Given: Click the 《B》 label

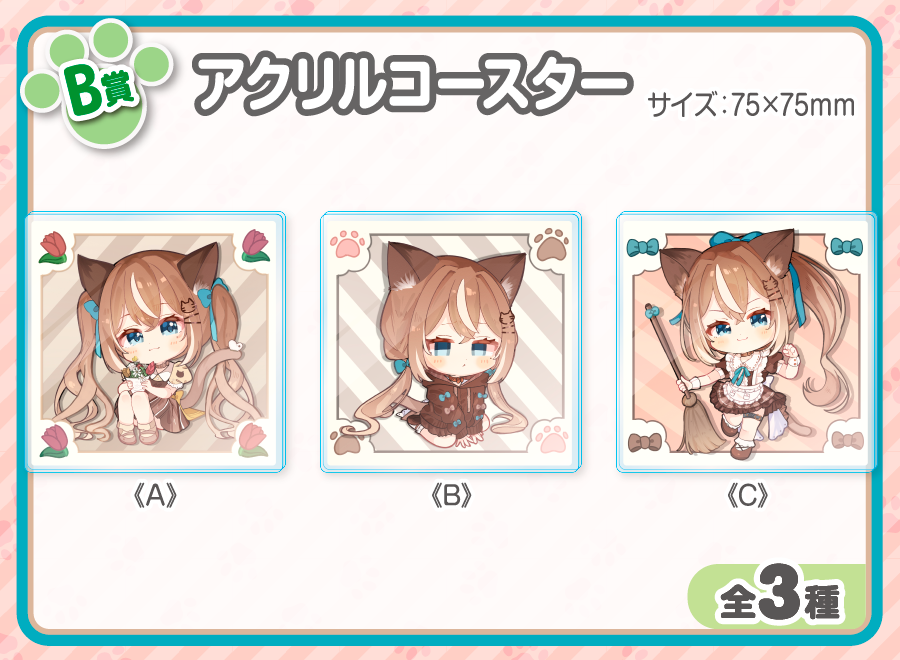Looking at the screenshot, I should point(451,495).
